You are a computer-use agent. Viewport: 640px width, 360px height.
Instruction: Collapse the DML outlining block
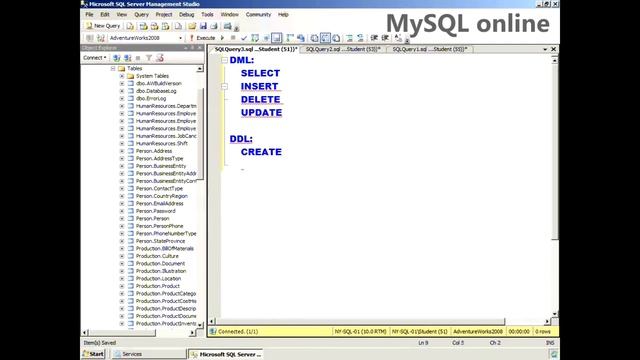coord(224,60)
